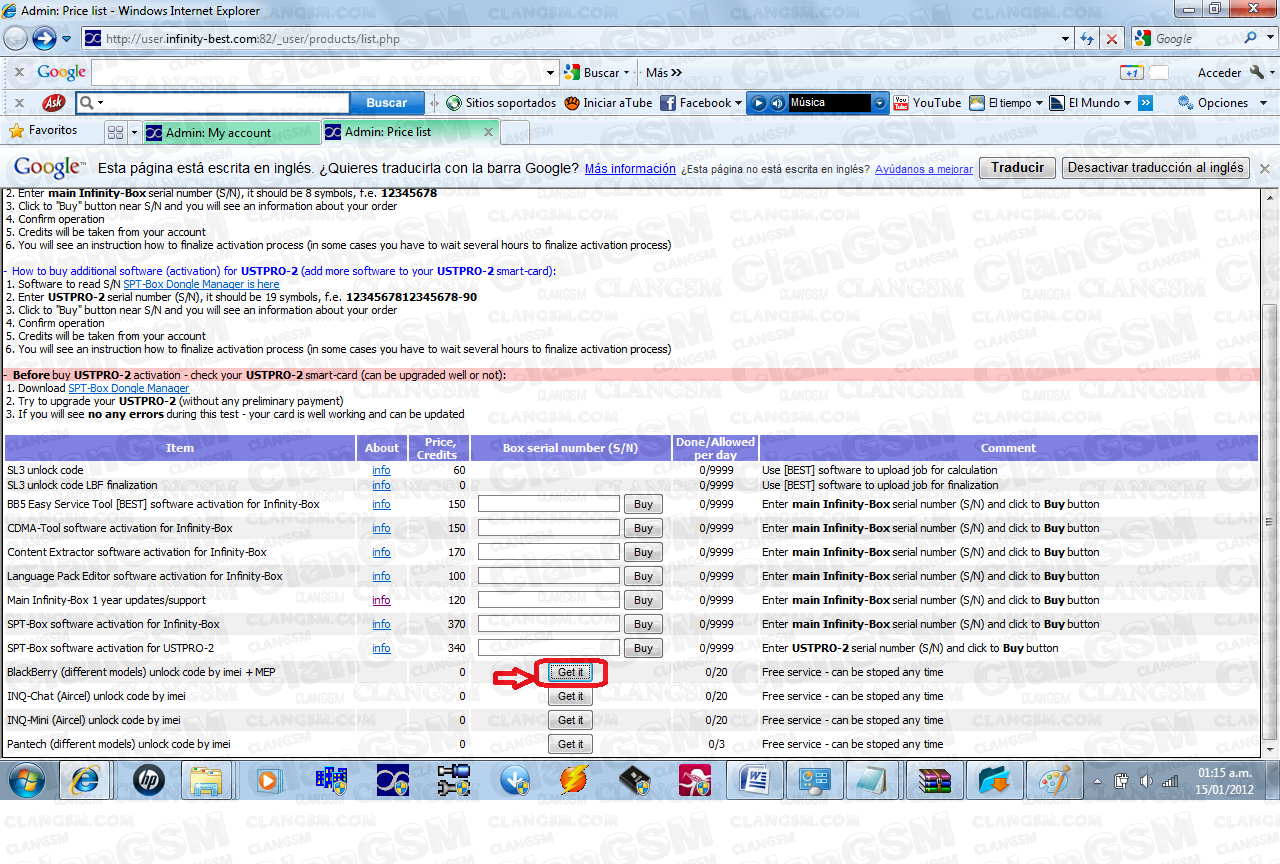
Task: Get the BlackBerry unlock code via Get it
Action: click(570, 672)
